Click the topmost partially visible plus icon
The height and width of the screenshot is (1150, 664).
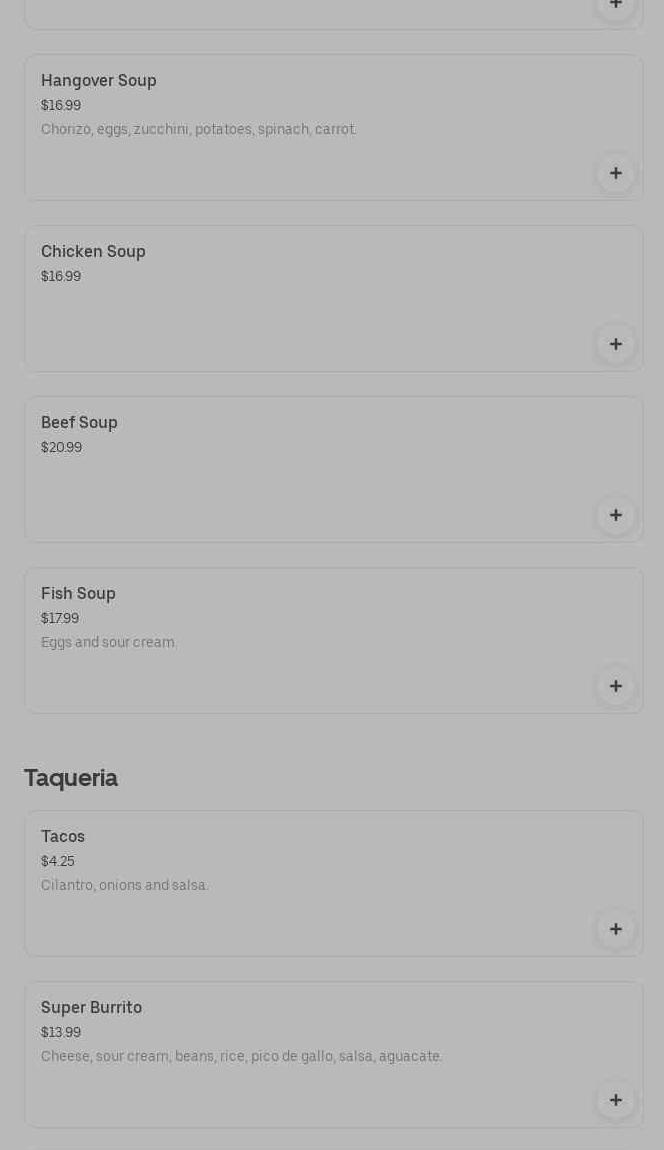point(616,5)
